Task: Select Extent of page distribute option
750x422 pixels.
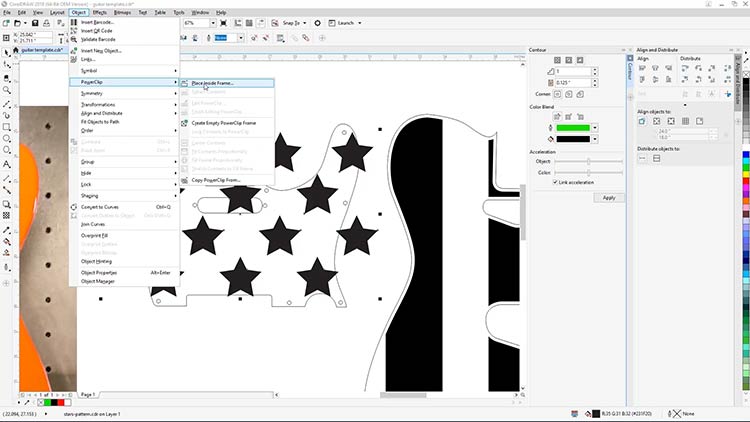Action: pyautogui.click(x=657, y=158)
